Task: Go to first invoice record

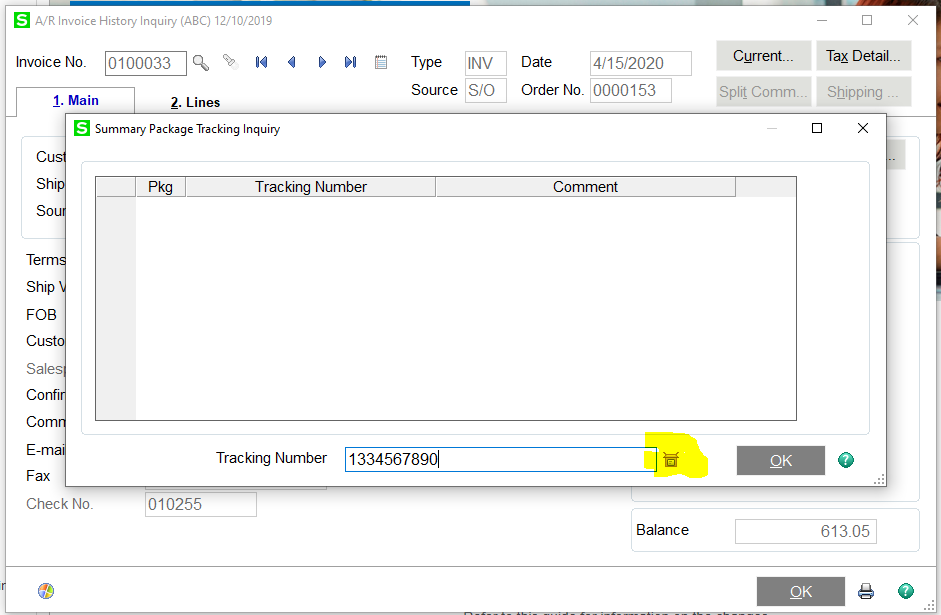Action: 261,62
